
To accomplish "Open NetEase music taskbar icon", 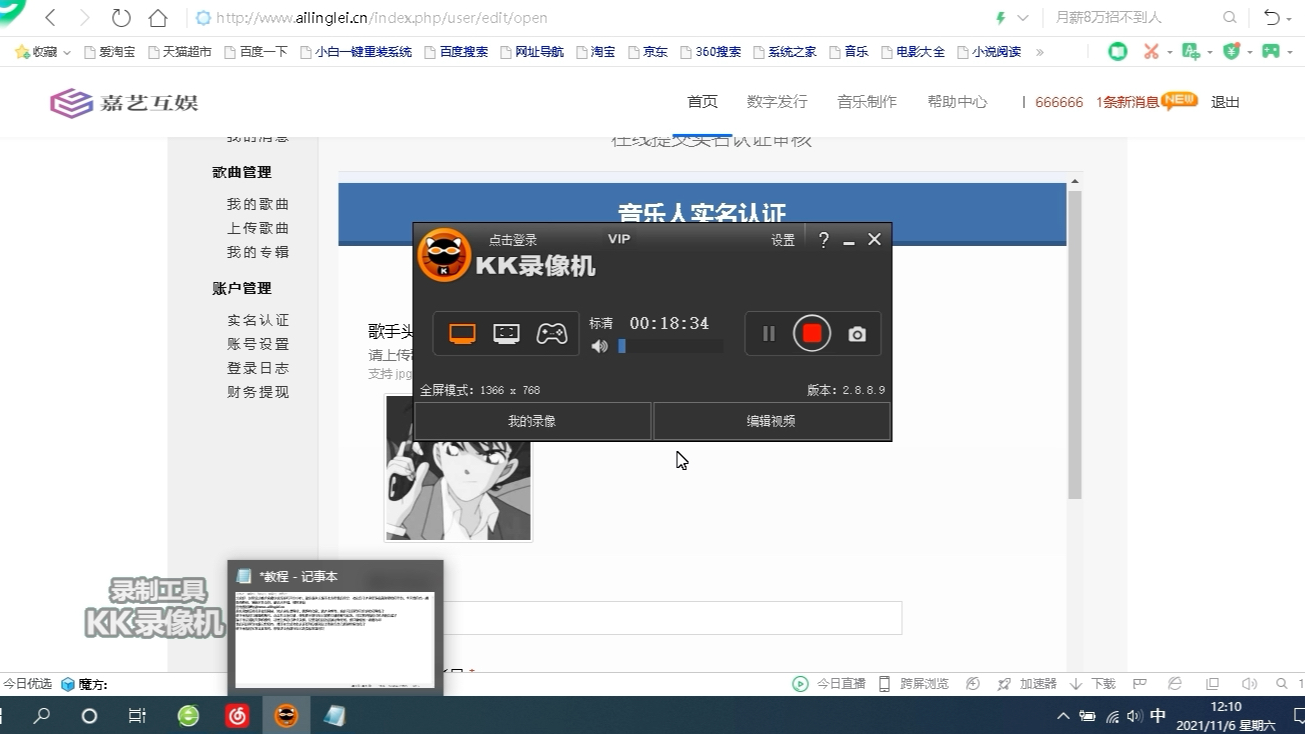I will (237, 716).
